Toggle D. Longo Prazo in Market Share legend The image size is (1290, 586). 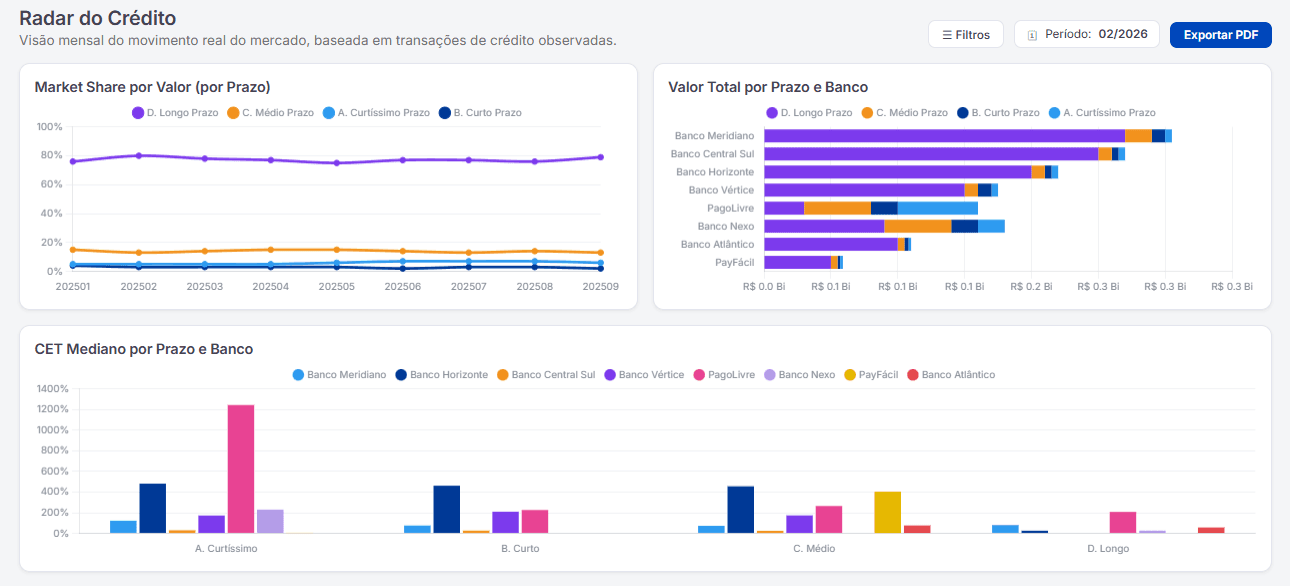[175, 113]
